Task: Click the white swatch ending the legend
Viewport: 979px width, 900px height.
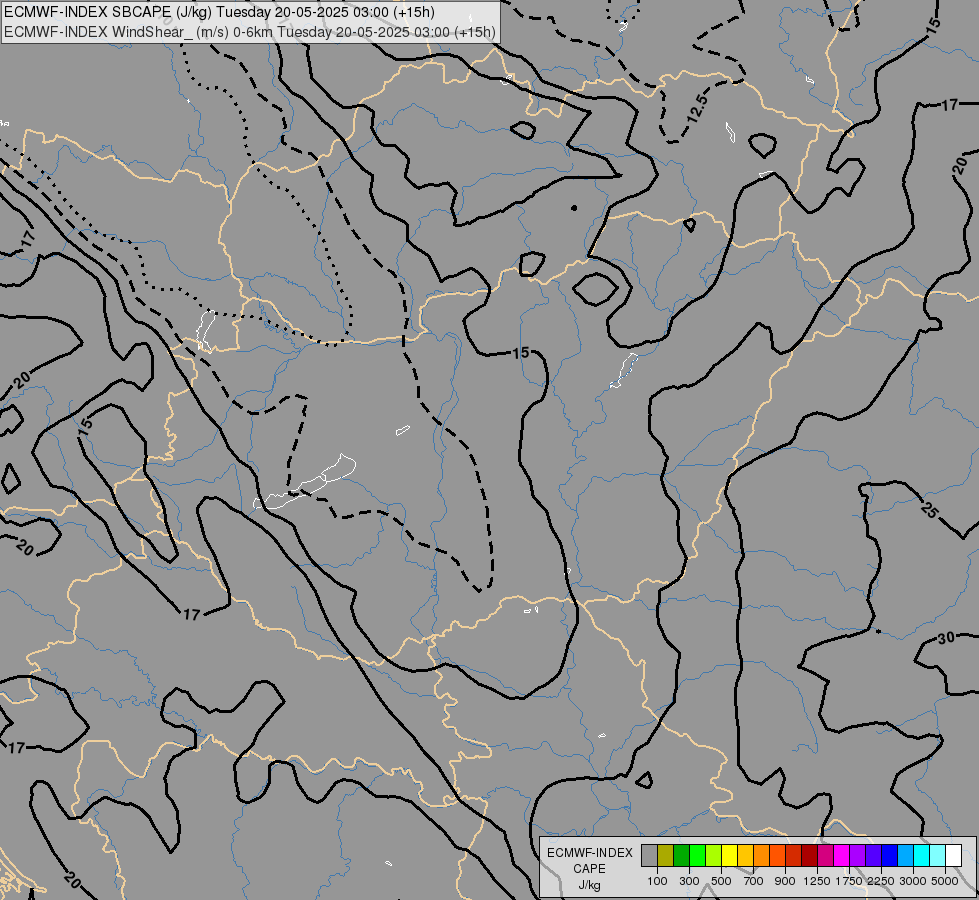Action: (x=953, y=856)
